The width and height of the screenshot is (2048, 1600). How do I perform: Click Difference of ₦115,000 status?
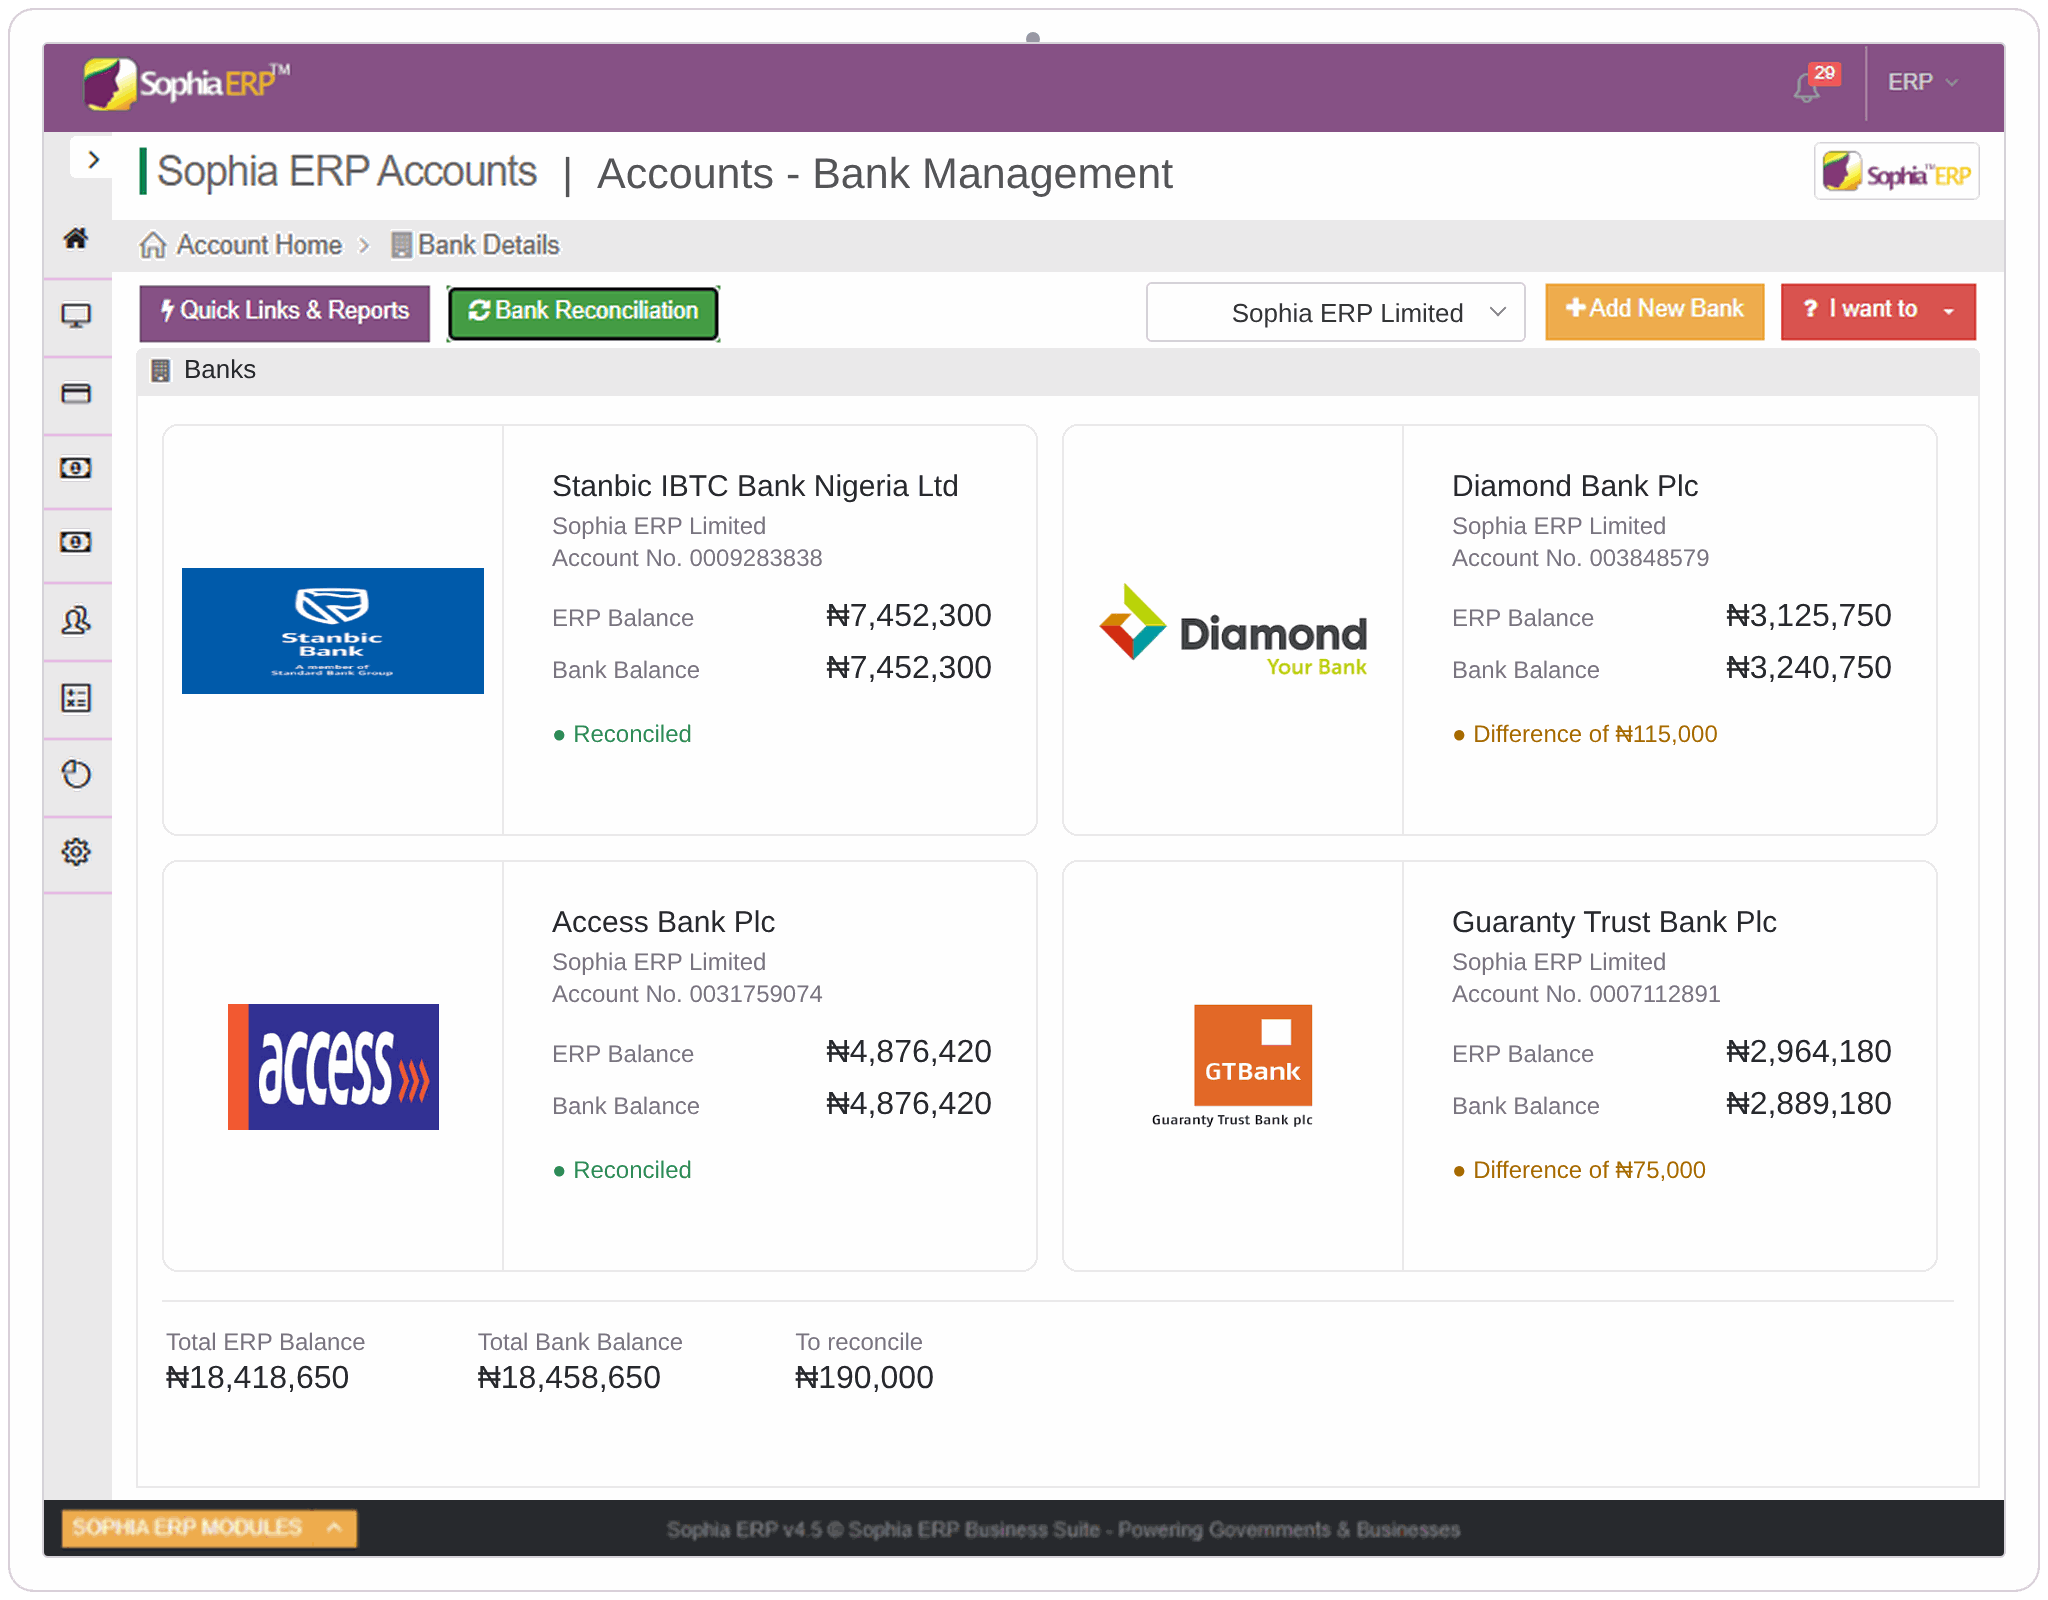(1585, 734)
